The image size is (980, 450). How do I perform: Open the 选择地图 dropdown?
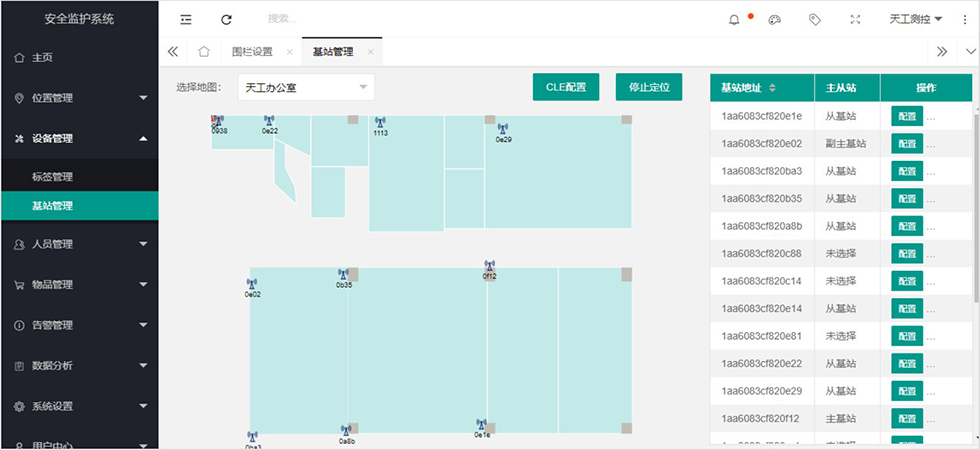306,88
